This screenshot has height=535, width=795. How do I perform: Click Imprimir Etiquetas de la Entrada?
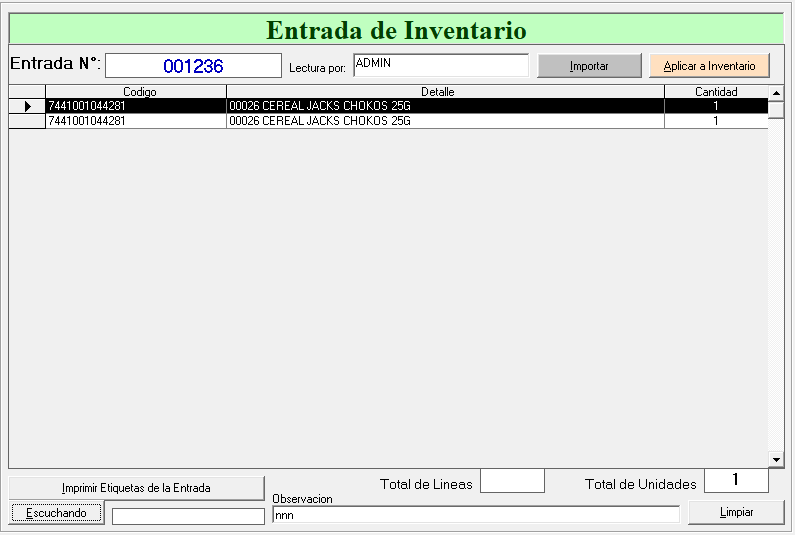(x=136, y=488)
